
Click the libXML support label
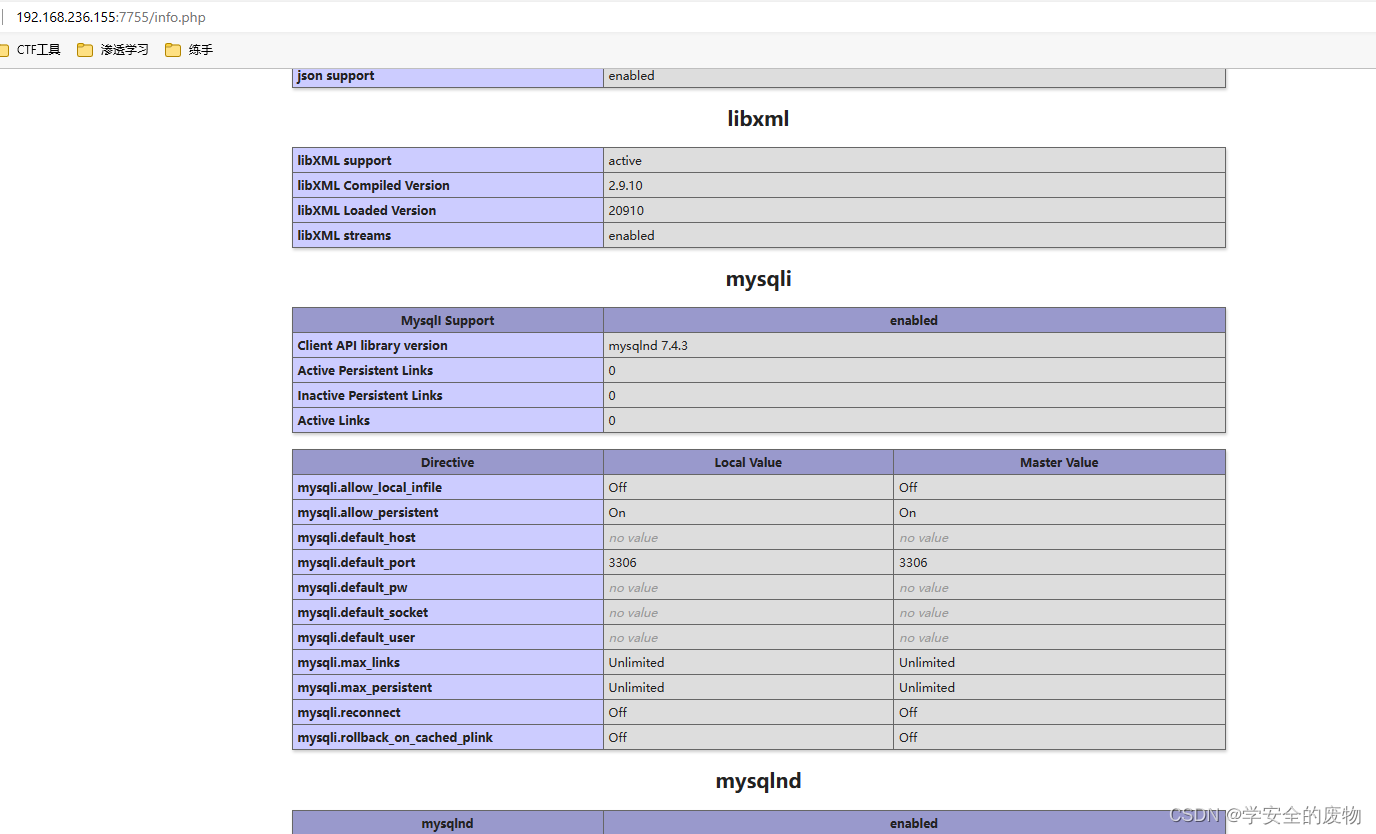344,160
